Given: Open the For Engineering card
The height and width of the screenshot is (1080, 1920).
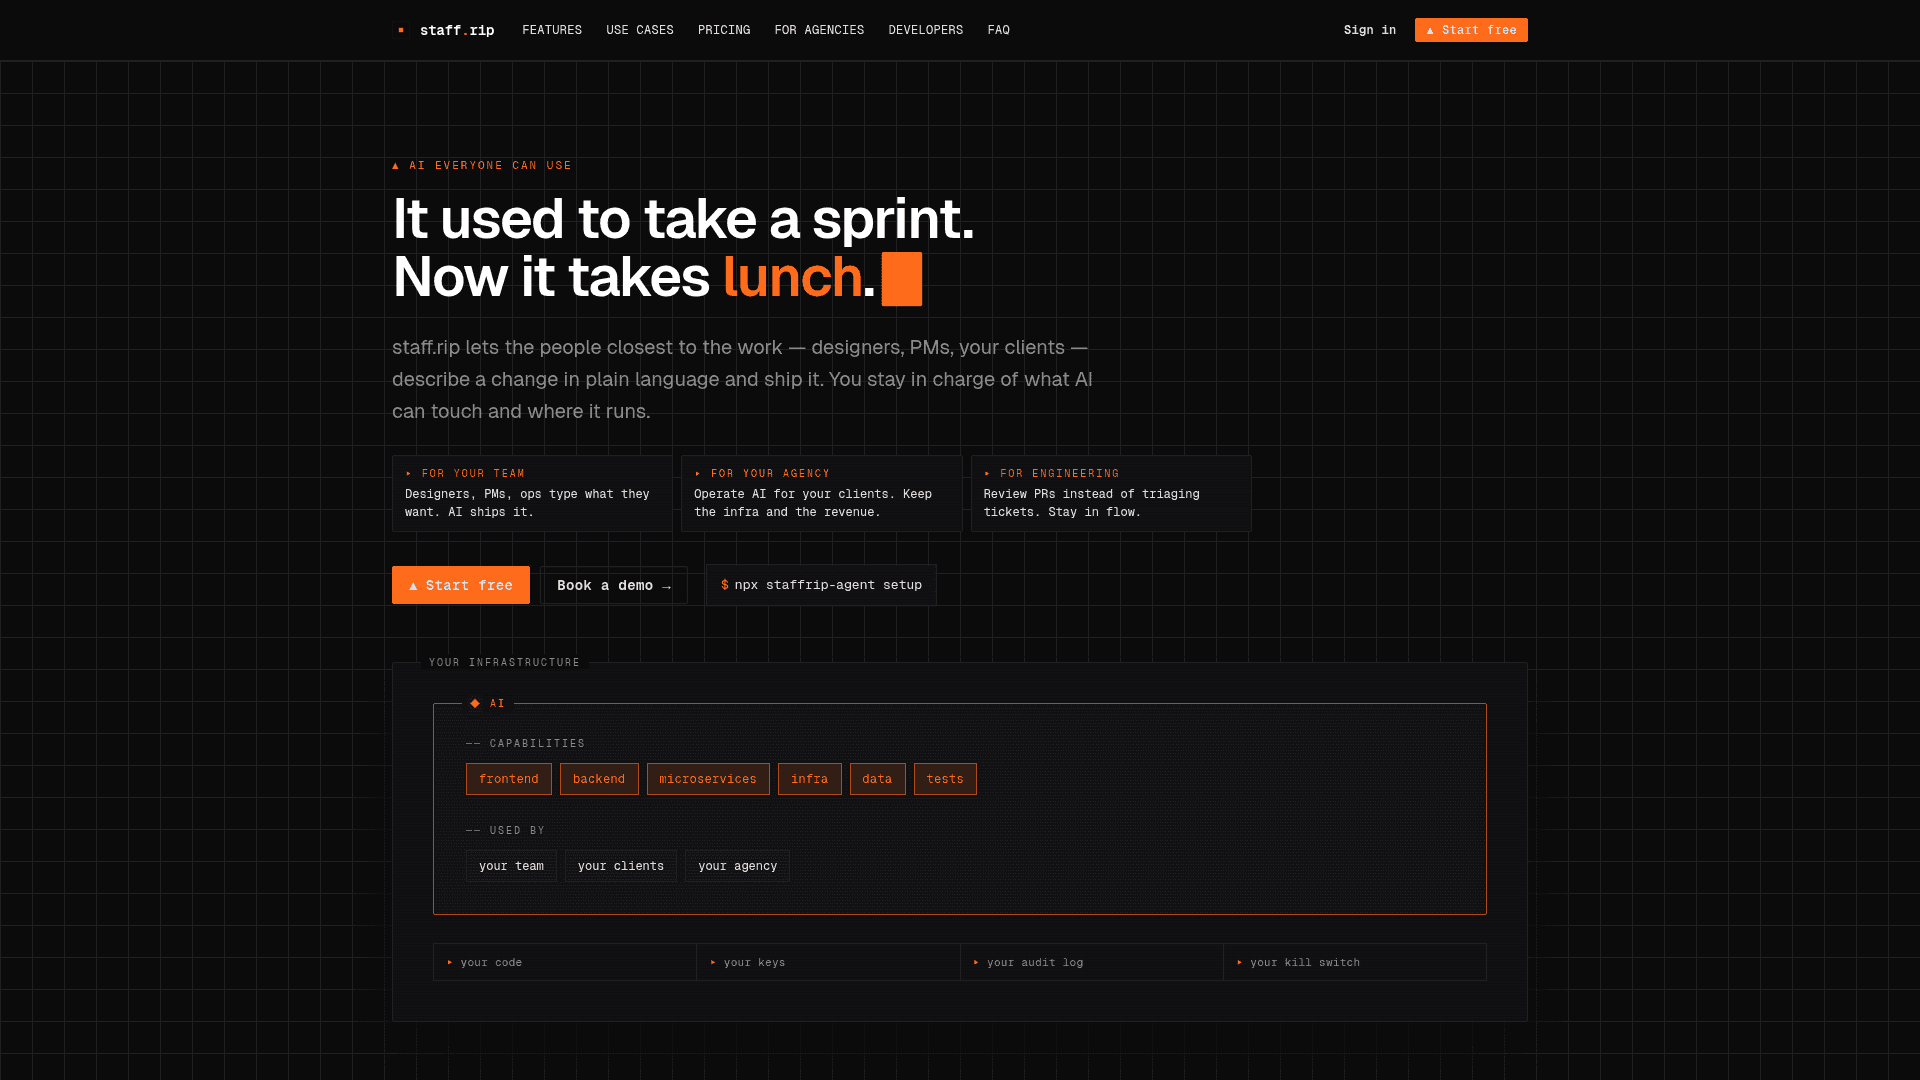Looking at the screenshot, I should pos(1111,493).
